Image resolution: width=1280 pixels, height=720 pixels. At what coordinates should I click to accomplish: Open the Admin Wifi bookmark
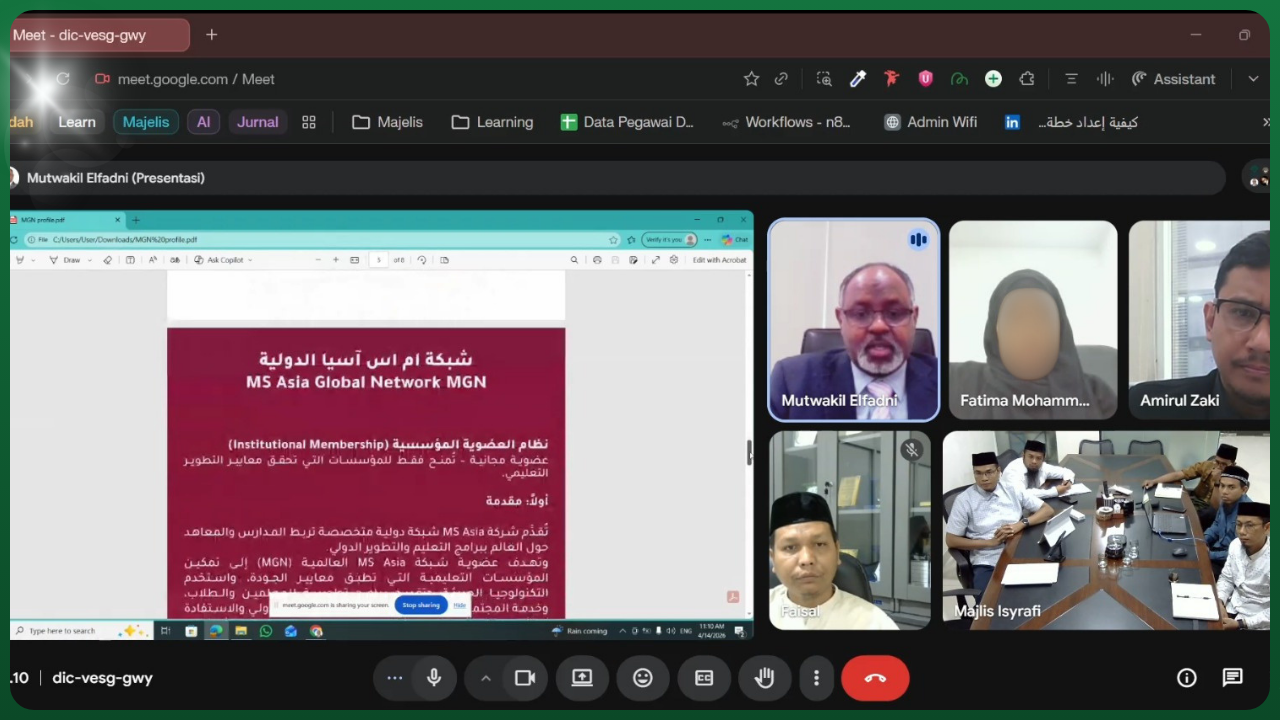pyautogui.click(x=930, y=122)
